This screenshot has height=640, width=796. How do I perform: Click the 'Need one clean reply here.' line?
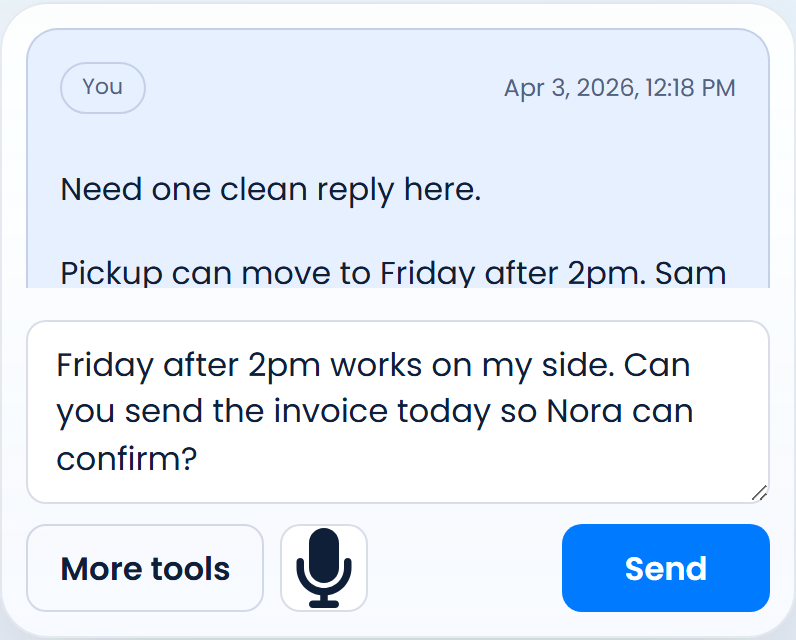tap(271, 189)
